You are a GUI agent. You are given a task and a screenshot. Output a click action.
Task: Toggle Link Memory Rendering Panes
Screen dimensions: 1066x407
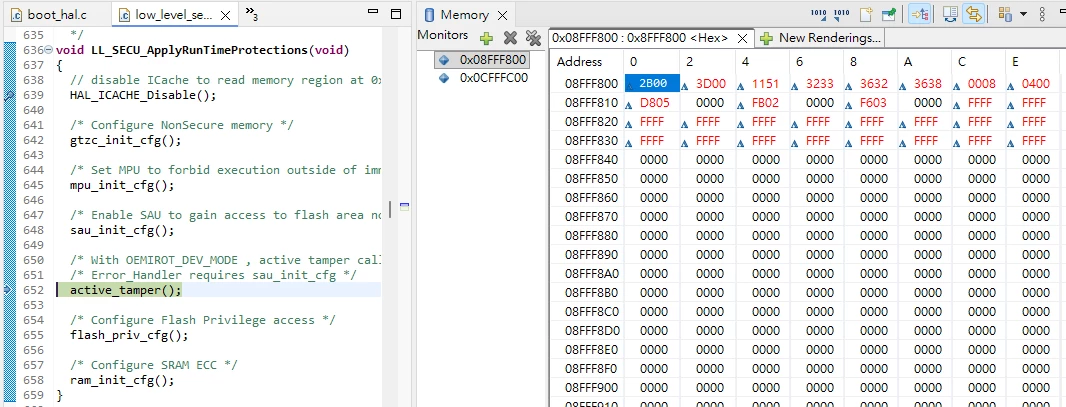point(973,14)
